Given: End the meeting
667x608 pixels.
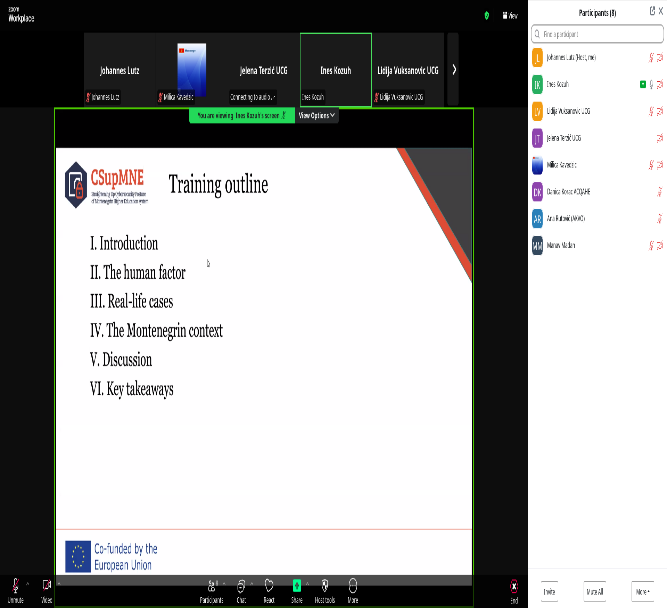Looking at the screenshot, I should click(x=514, y=591).
